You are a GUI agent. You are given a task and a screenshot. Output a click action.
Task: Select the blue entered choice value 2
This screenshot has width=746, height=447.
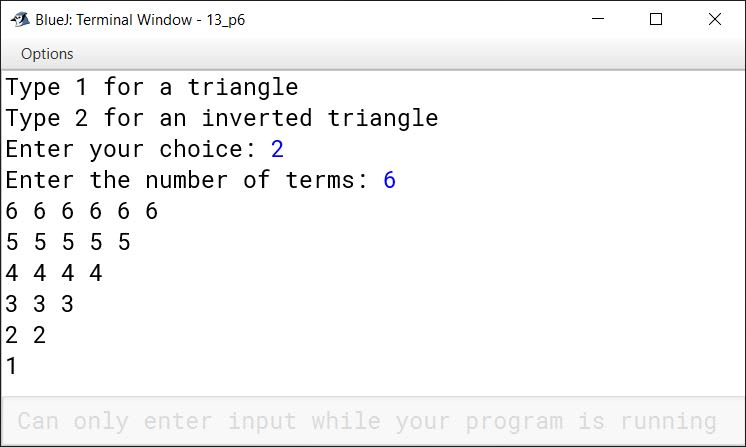277,149
